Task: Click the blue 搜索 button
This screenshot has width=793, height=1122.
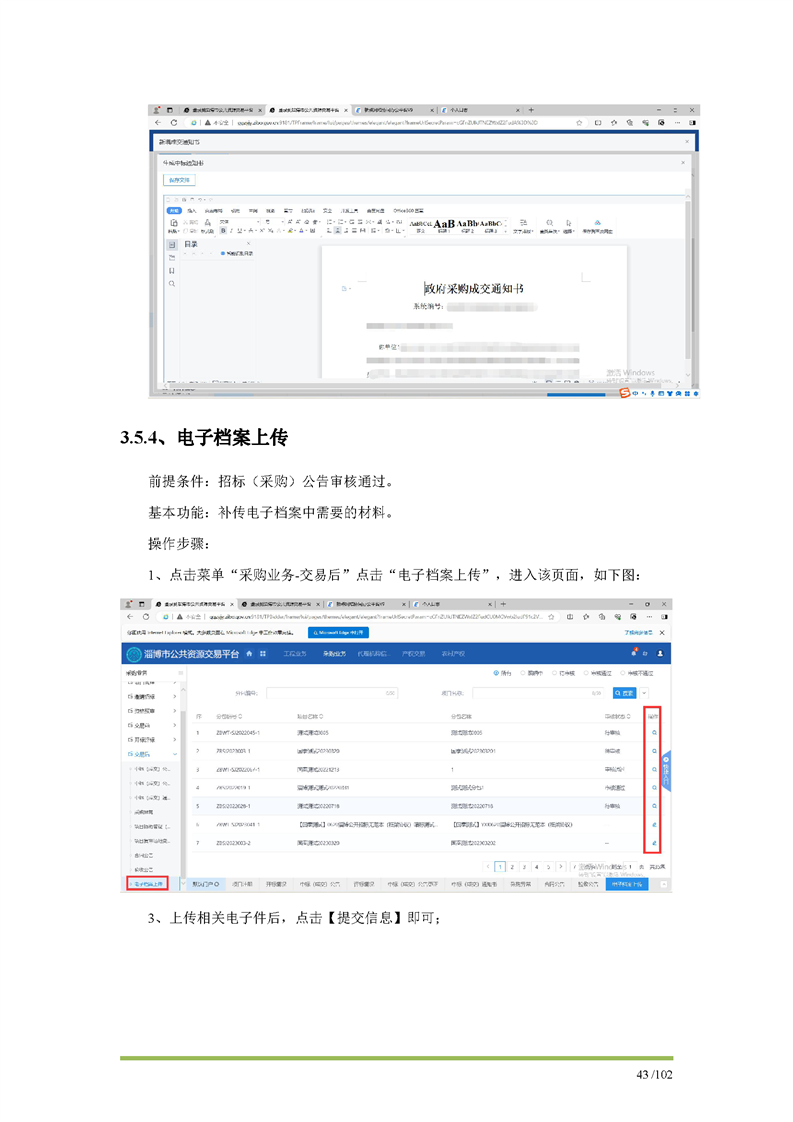Action: pyautogui.click(x=623, y=692)
